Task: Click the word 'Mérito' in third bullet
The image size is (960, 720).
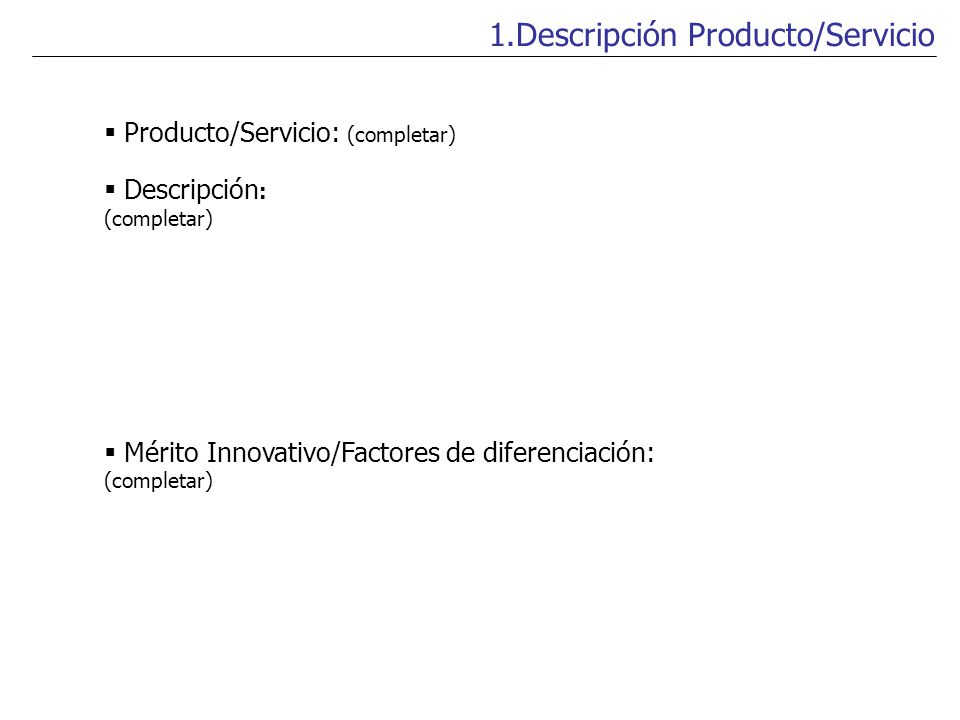Action: (161, 453)
